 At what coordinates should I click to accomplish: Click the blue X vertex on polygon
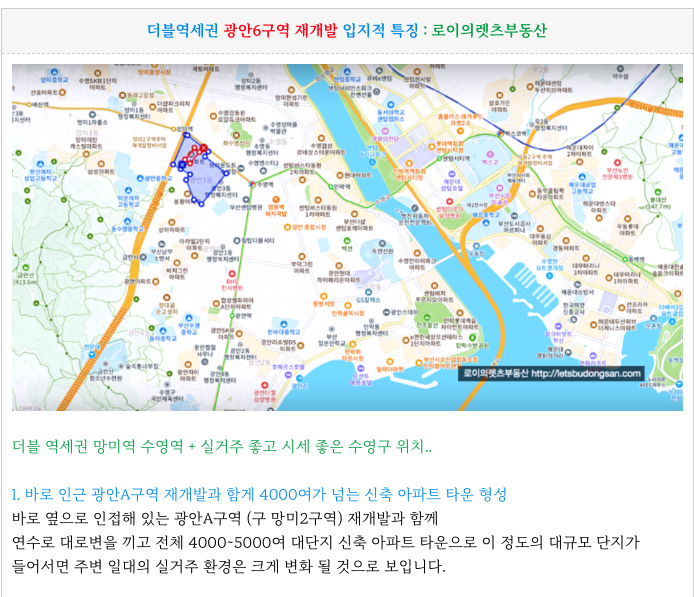tap(181, 165)
